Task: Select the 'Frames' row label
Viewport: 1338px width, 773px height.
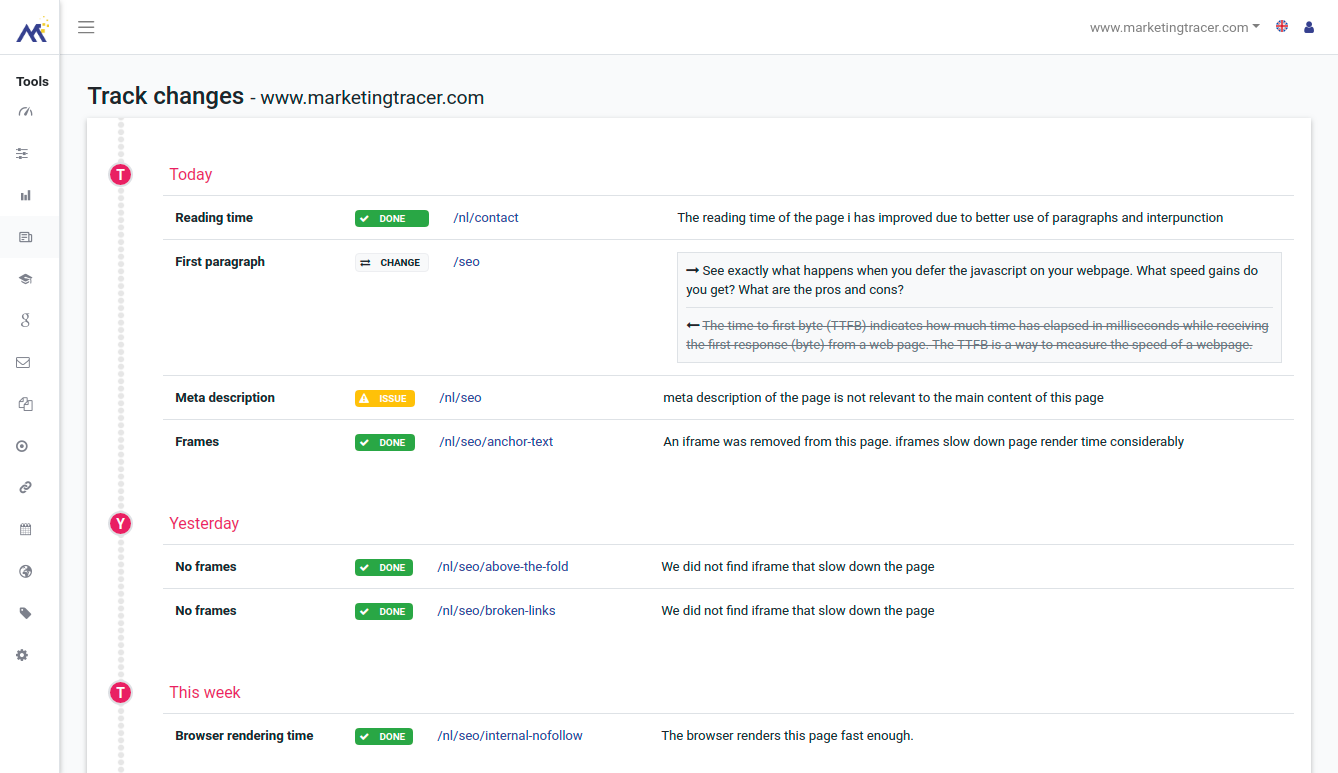Action: point(197,442)
